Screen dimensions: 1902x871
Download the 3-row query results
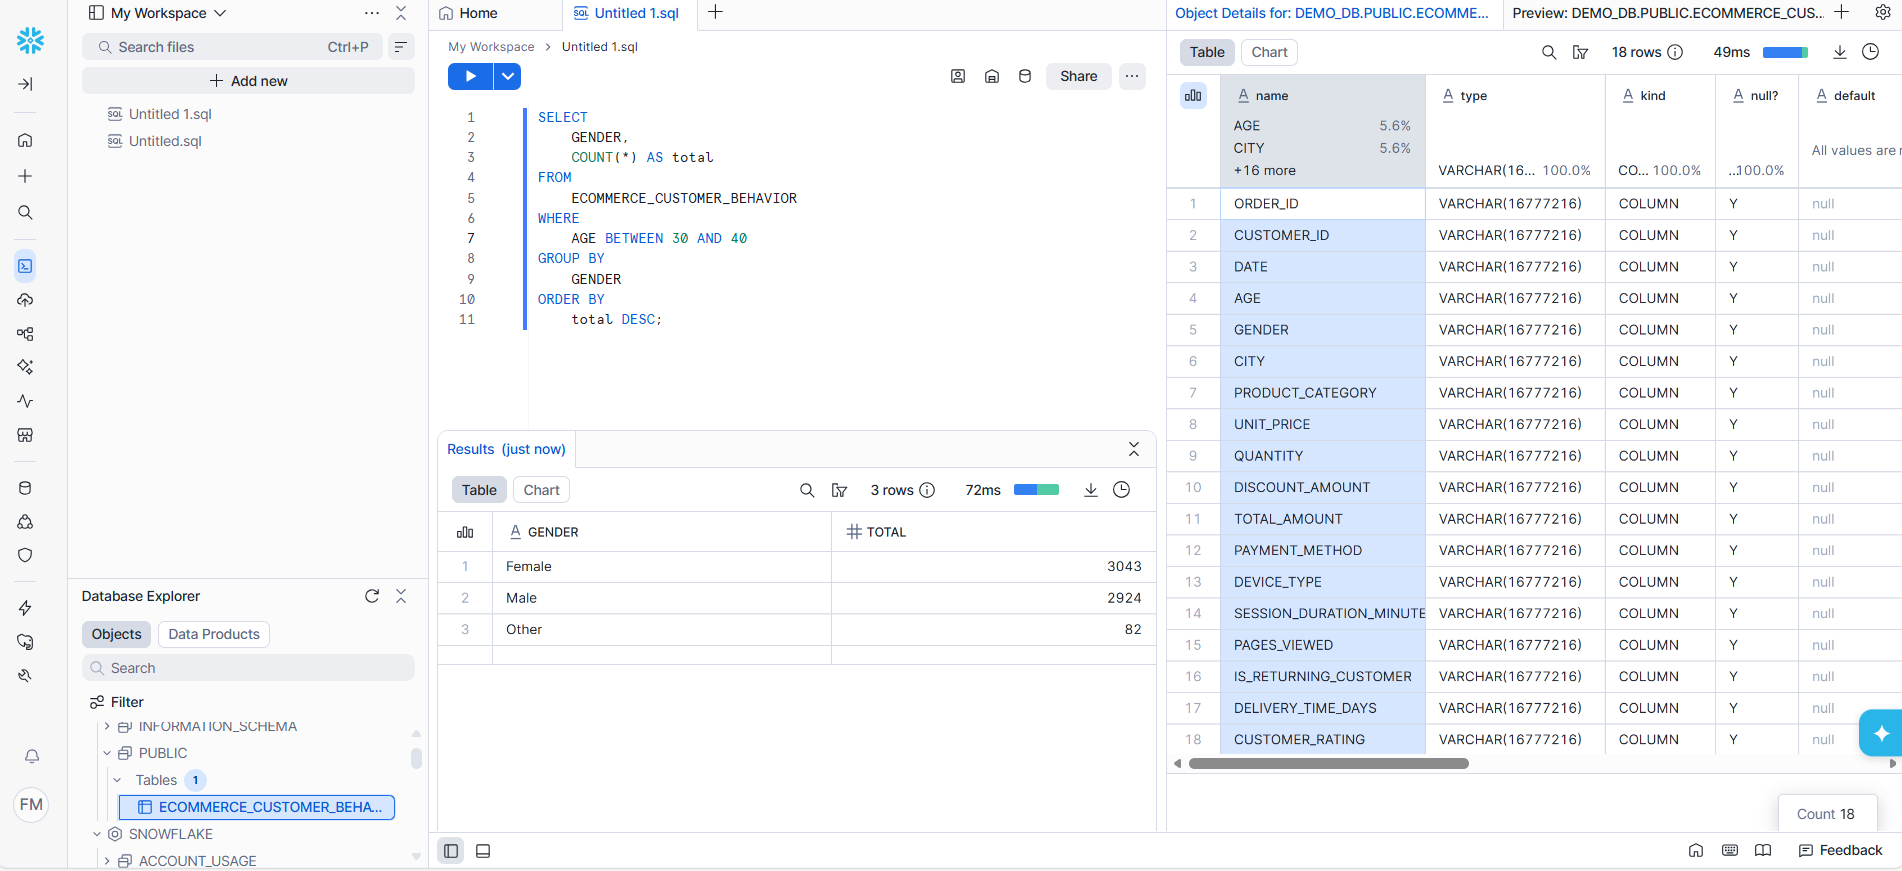pos(1091,490)
